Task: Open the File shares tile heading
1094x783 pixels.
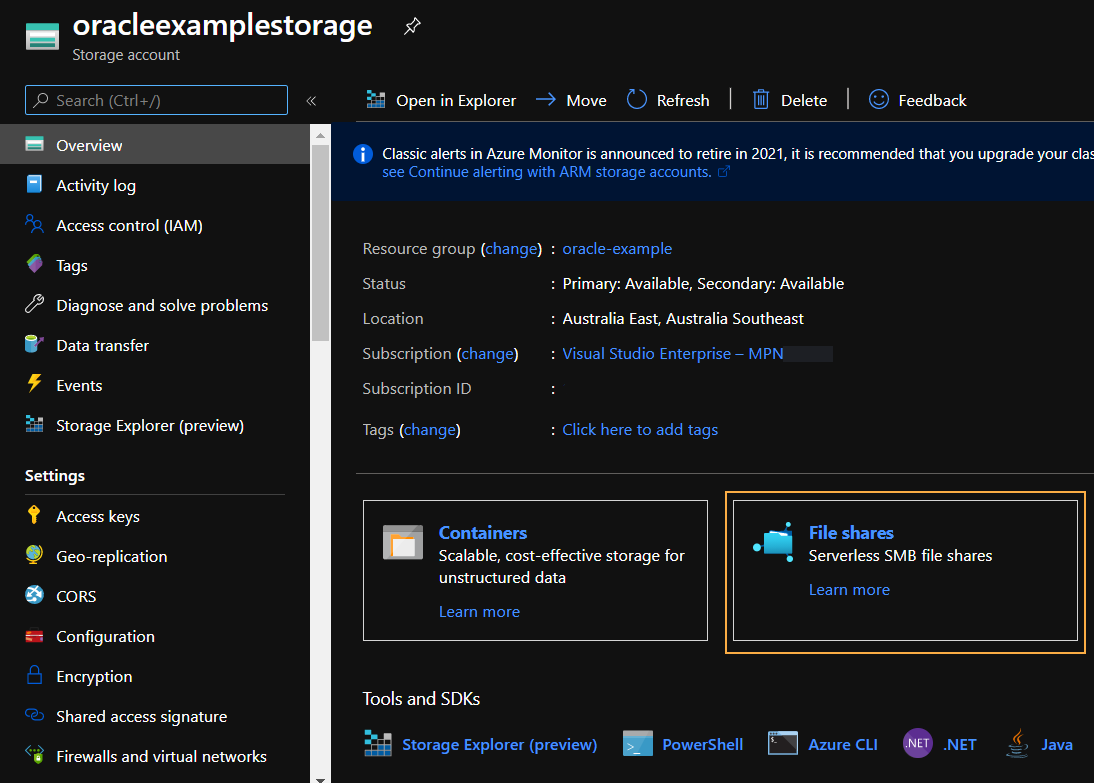Action: point(851,532)
